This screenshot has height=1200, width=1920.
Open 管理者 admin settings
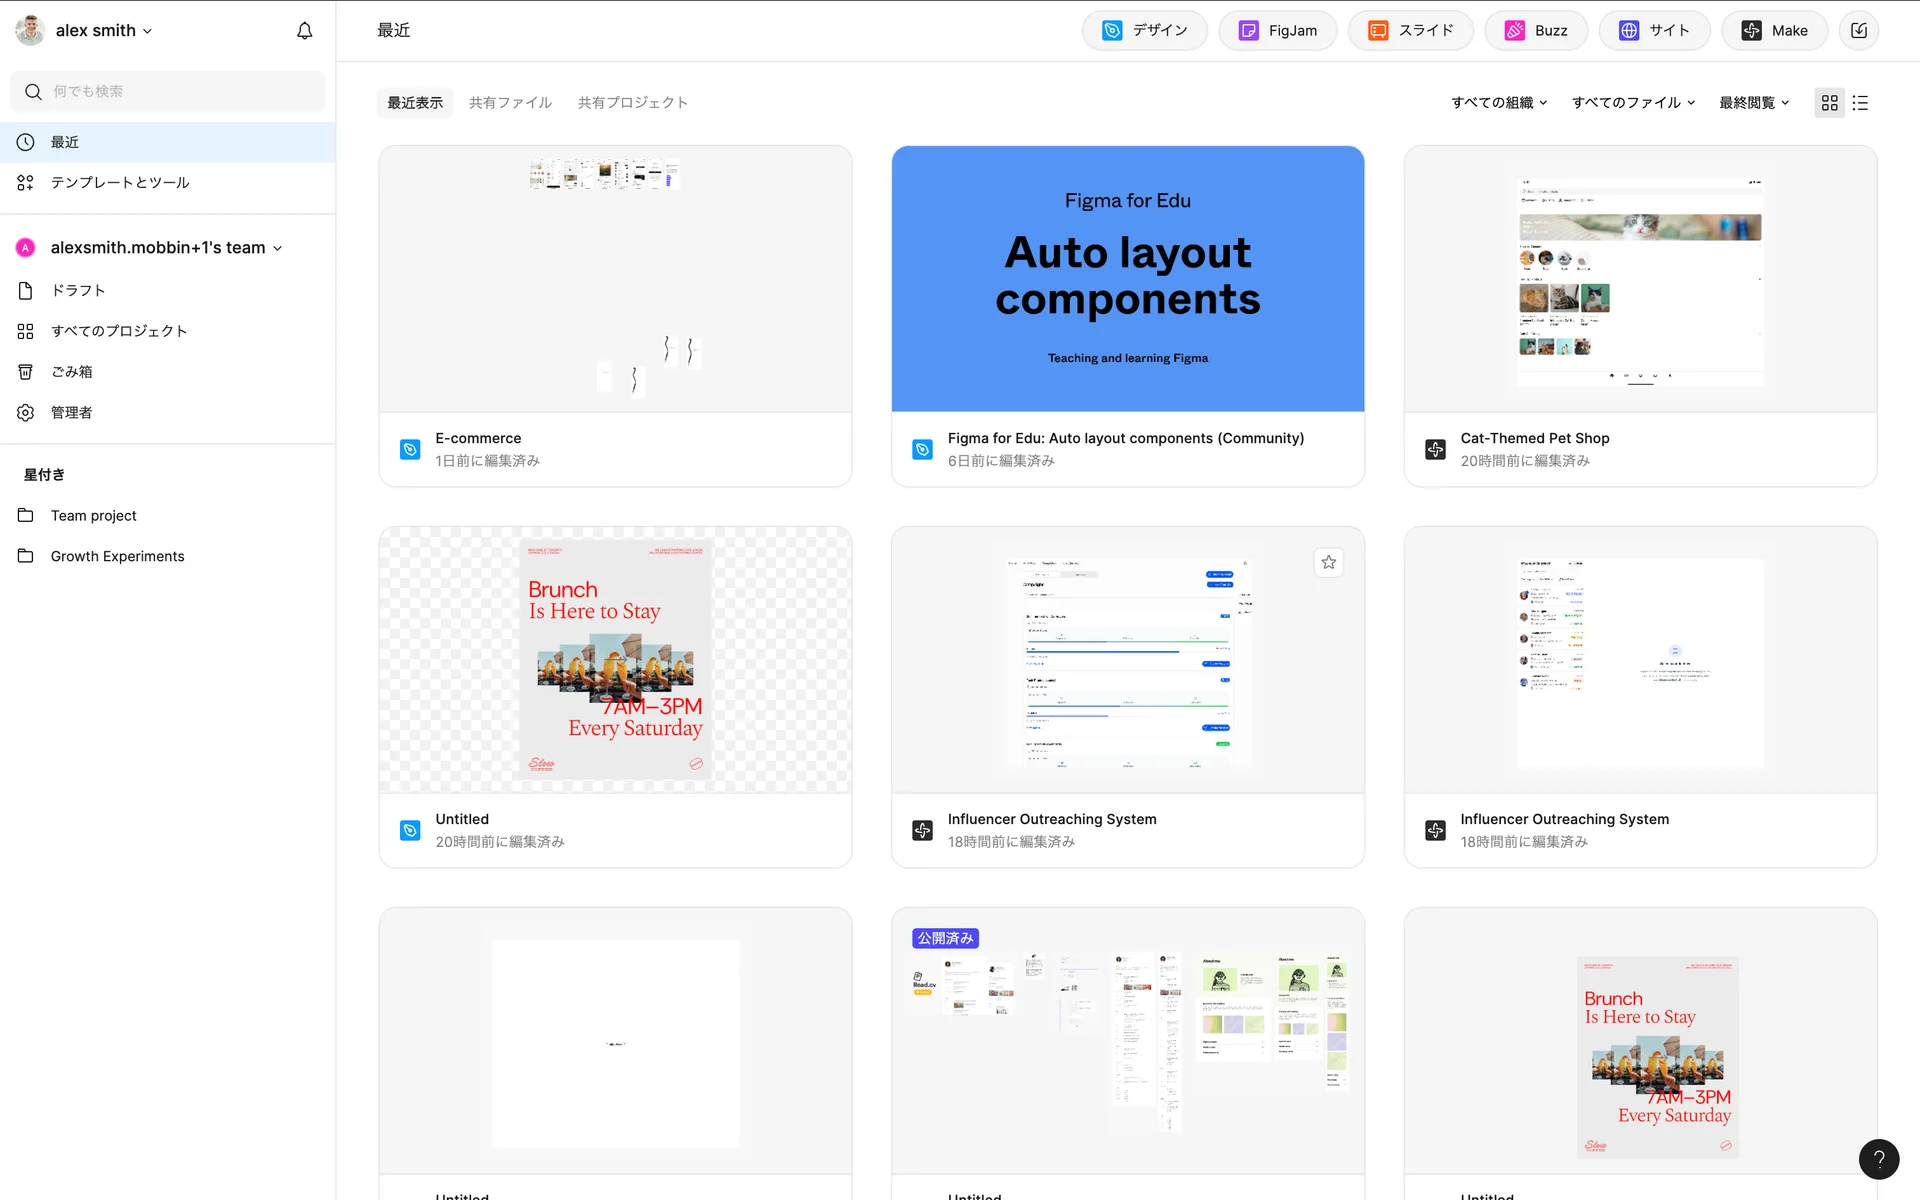click(71, 413)
